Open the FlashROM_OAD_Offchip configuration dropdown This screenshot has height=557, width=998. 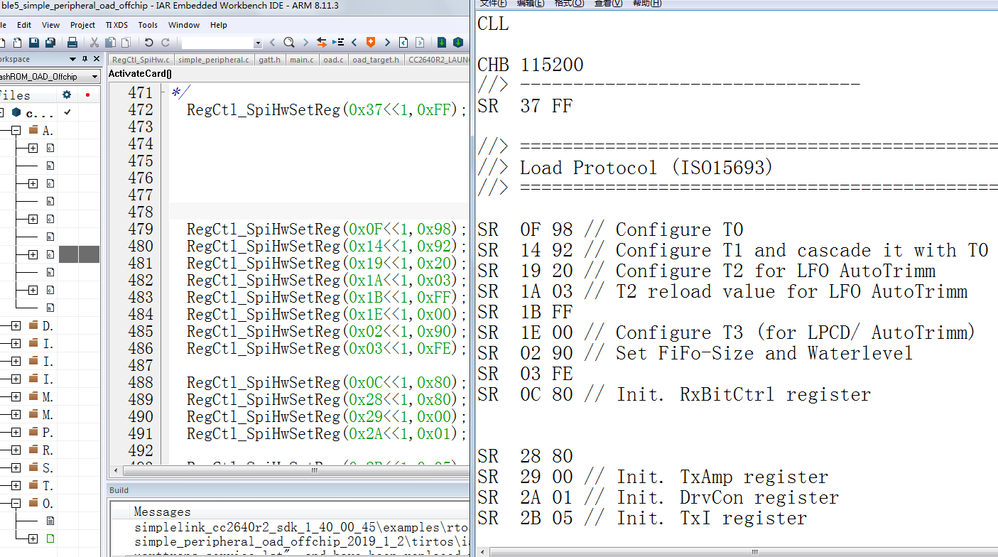[x=95, y=76]
